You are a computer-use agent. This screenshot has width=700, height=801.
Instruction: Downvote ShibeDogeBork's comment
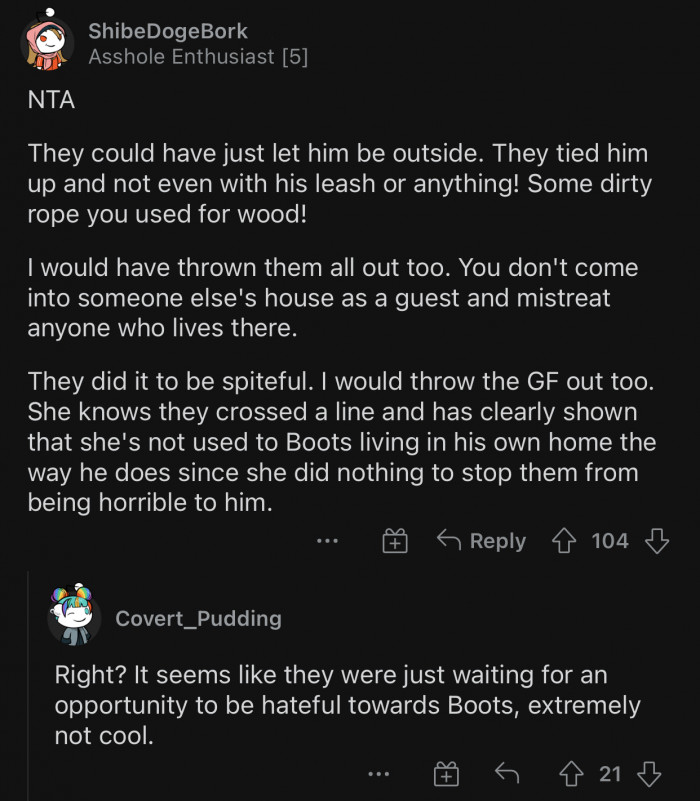(x=657, y=541)
